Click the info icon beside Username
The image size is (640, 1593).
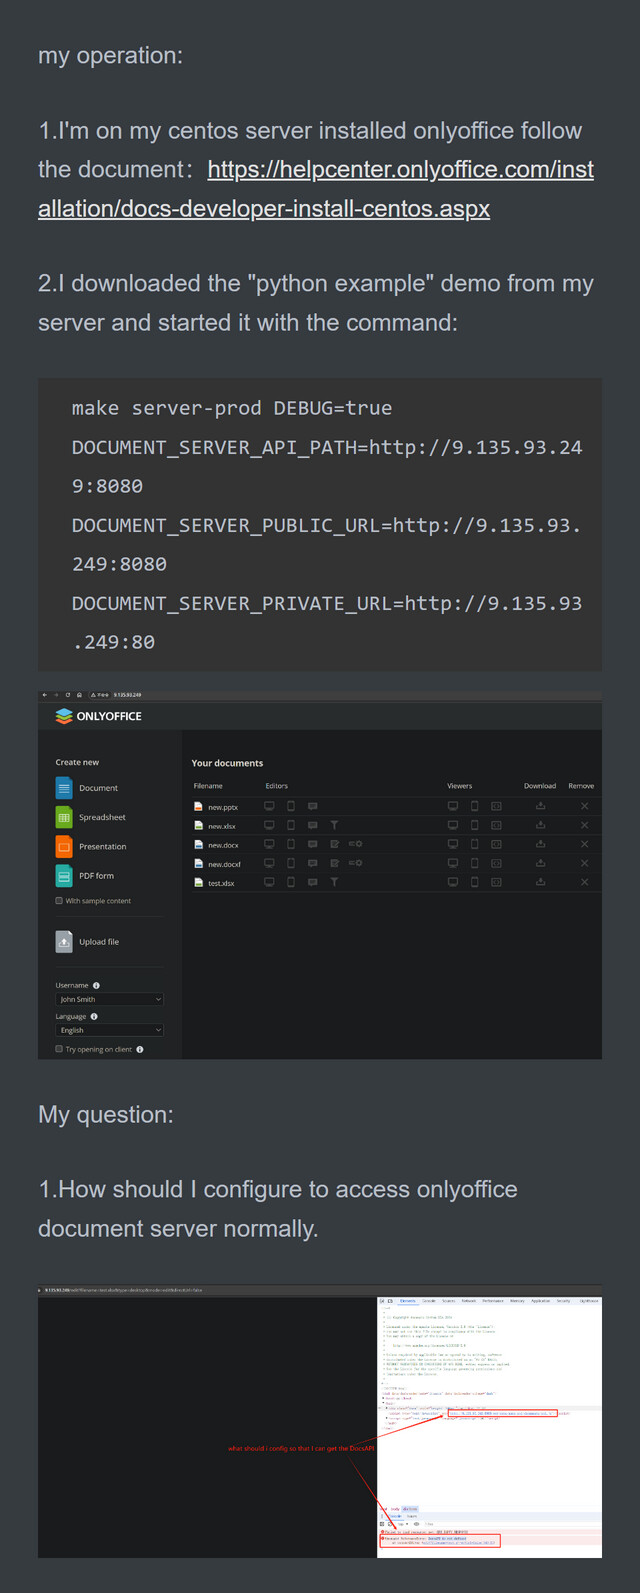(x=96, y=985)
